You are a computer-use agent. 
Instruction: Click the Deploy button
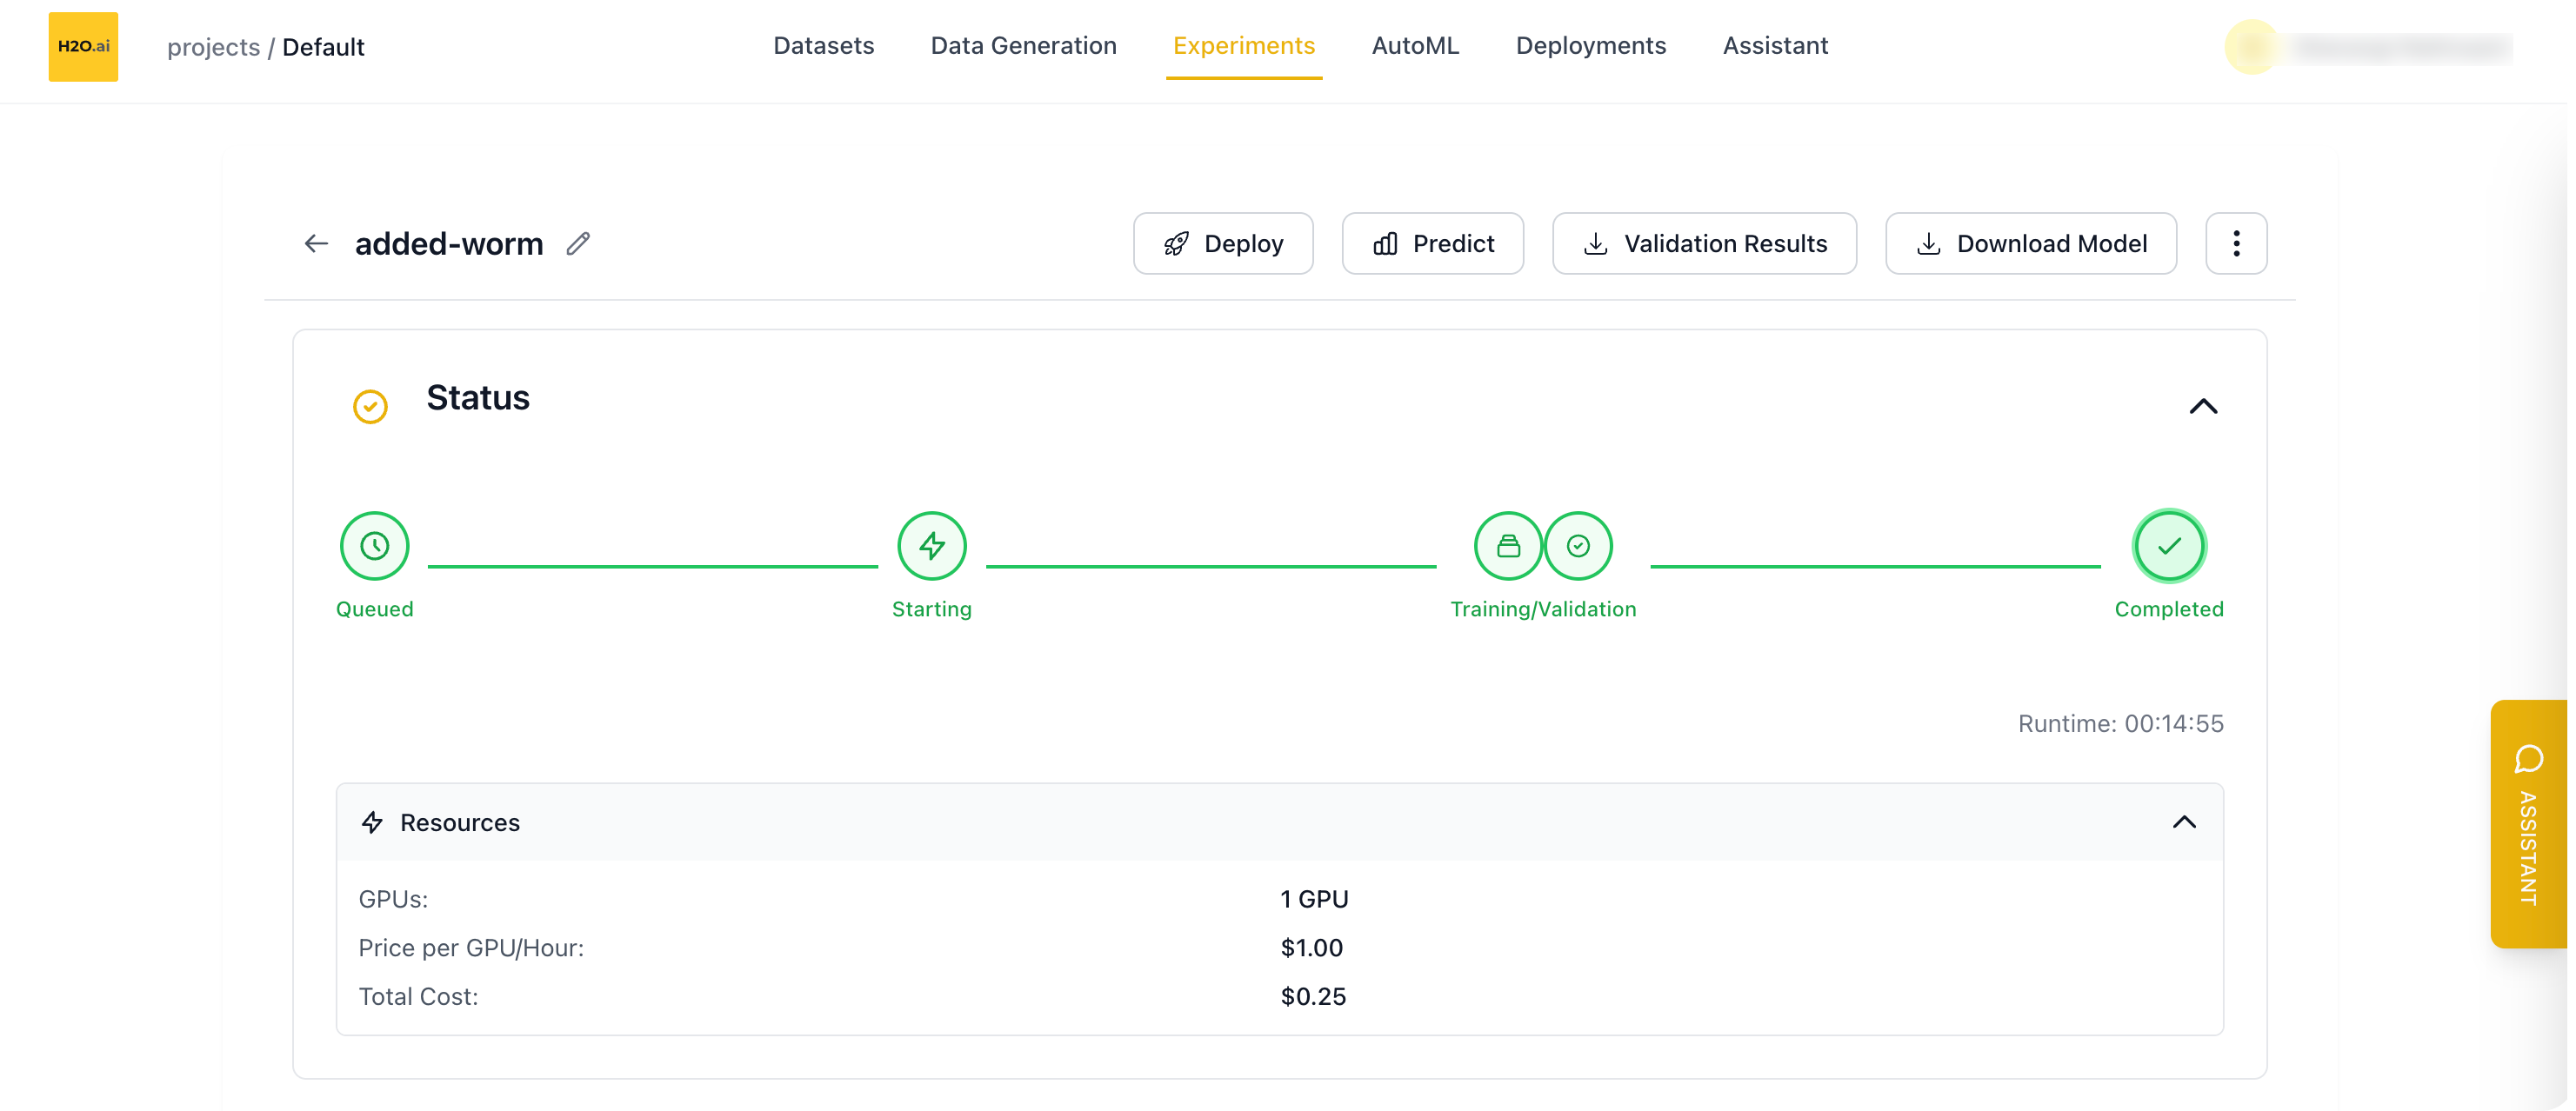[x=1222, y=243]
